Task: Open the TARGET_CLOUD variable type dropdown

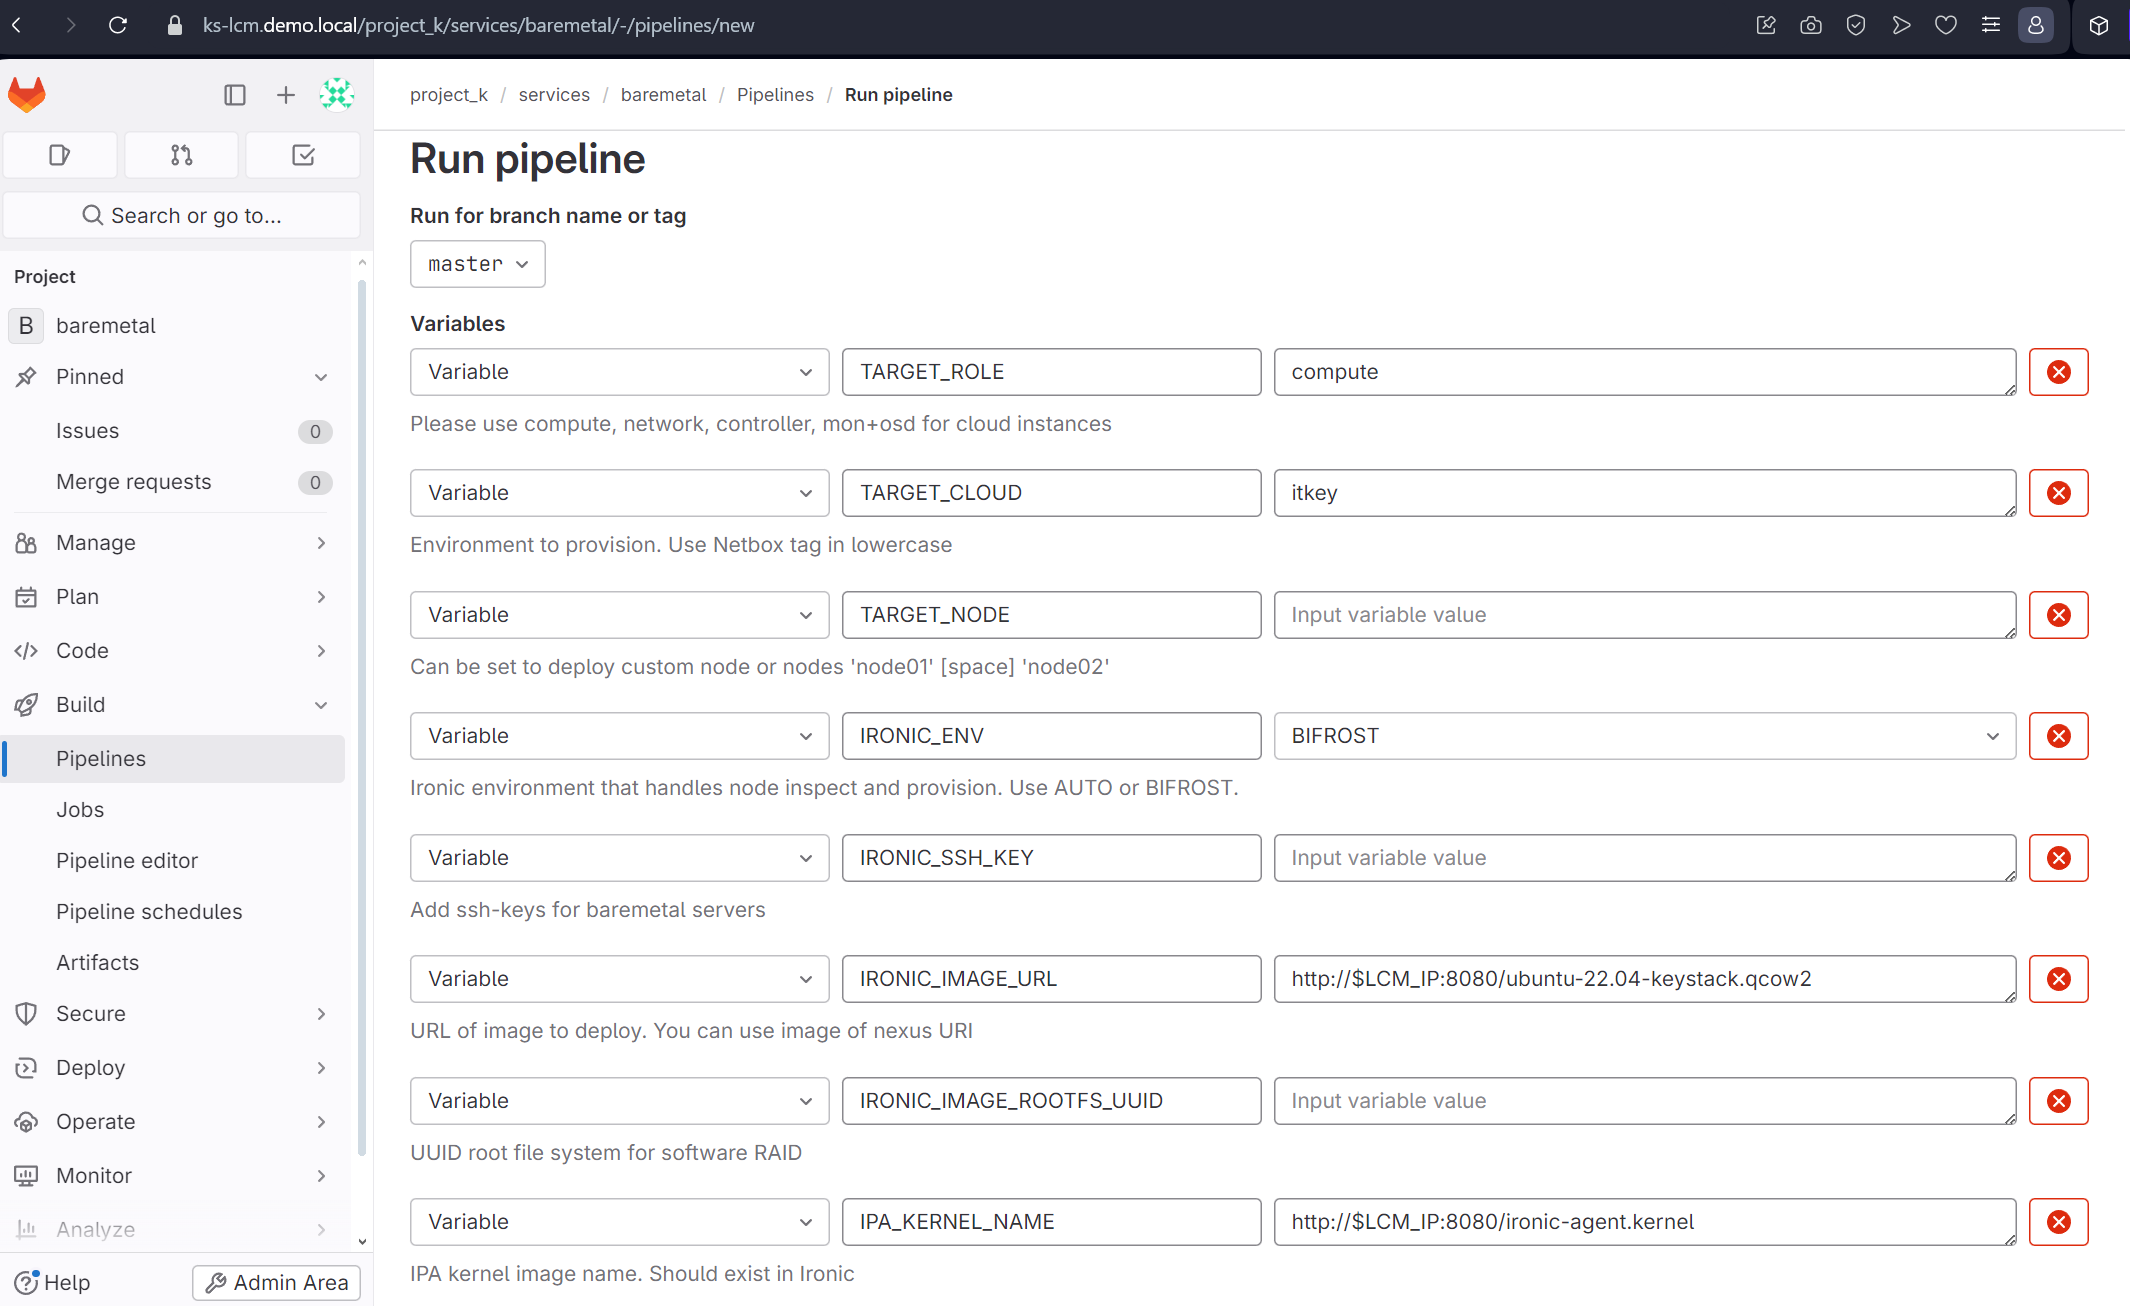Action: (x=619, y=493)
